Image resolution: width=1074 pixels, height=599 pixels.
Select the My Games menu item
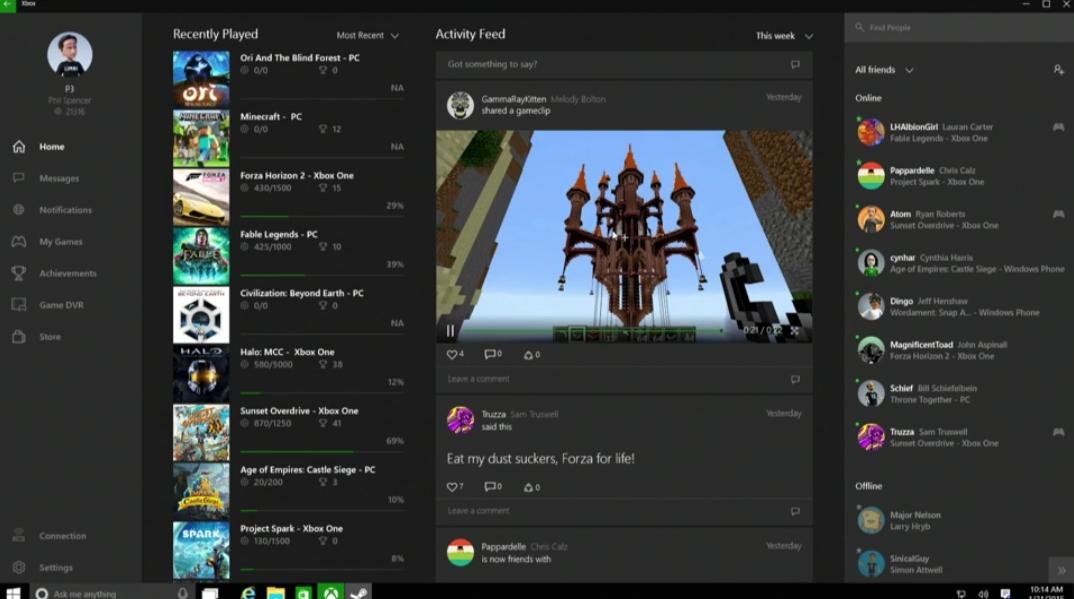coord(60,242)
